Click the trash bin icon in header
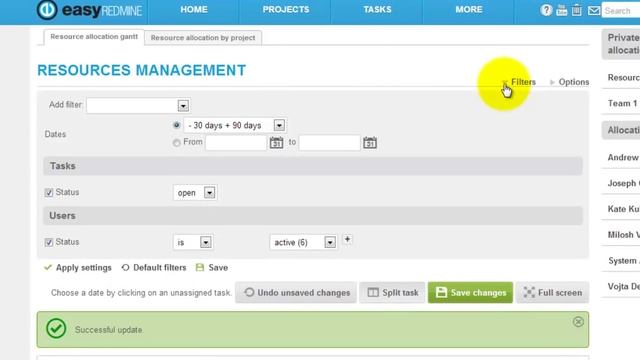The image size is (640, 360). 576,10
